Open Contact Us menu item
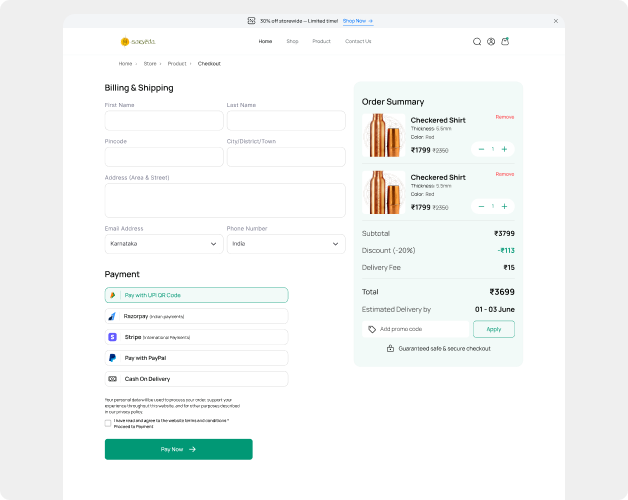 [x=358, y=42]
